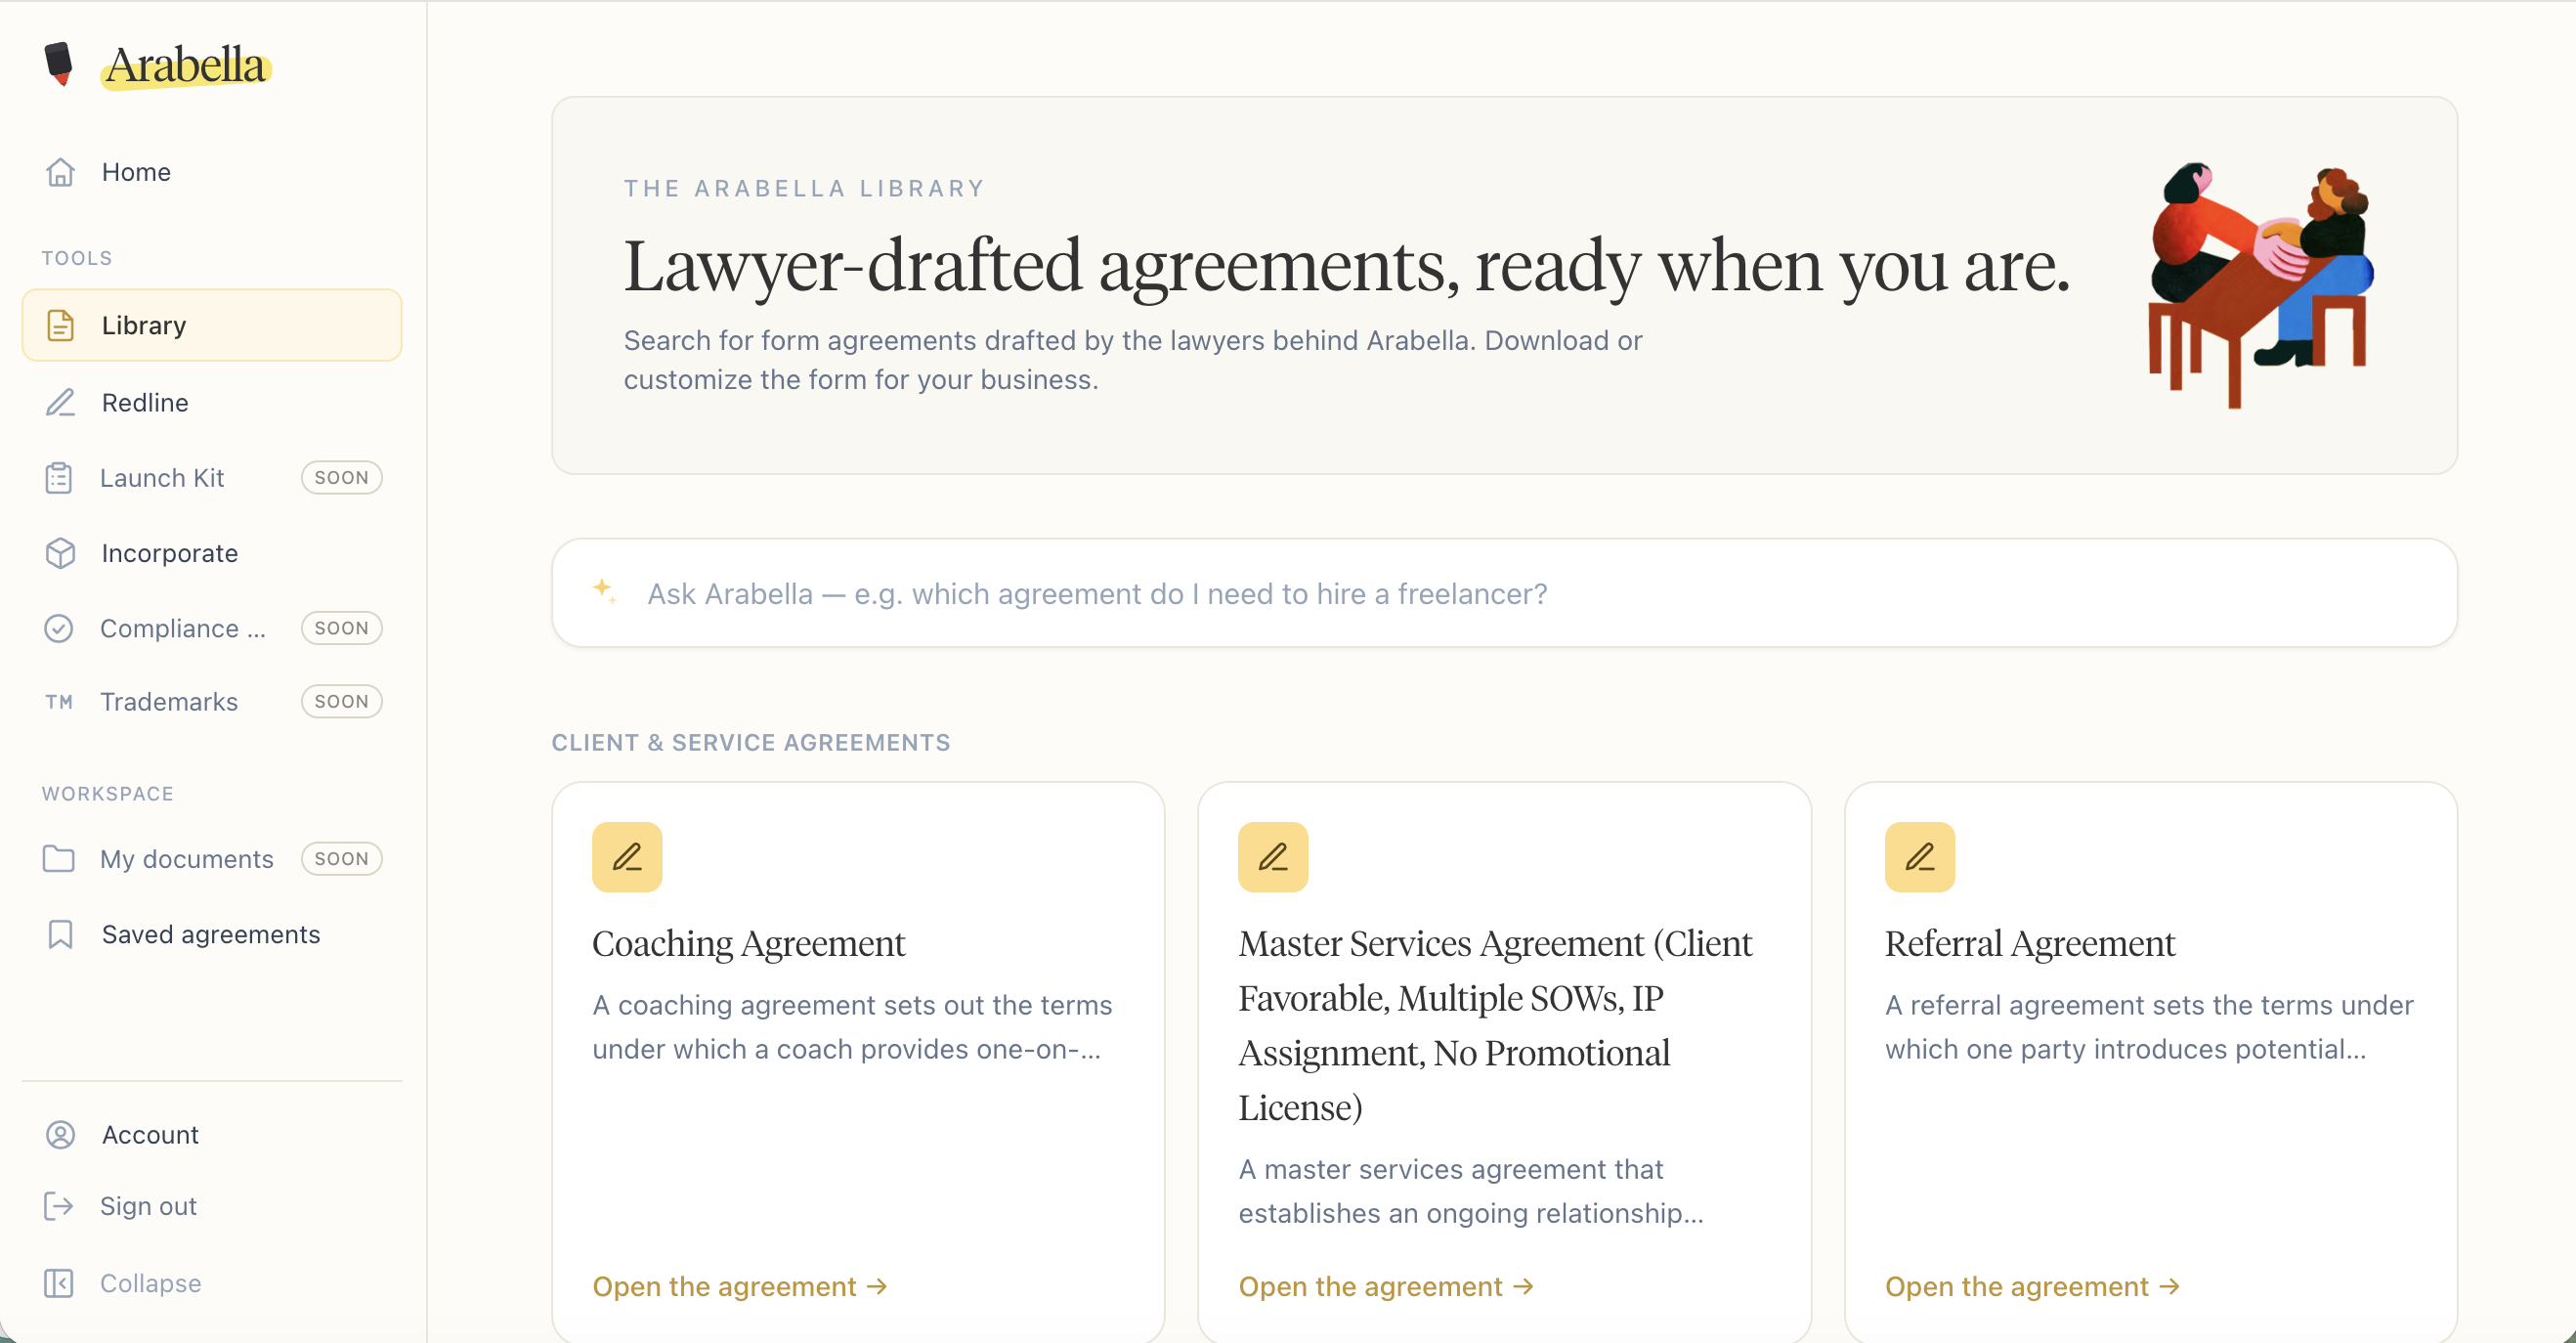Click the Library document icon
The width and height of the screenshot is (2576, 1343).
(x=60, y=325)
